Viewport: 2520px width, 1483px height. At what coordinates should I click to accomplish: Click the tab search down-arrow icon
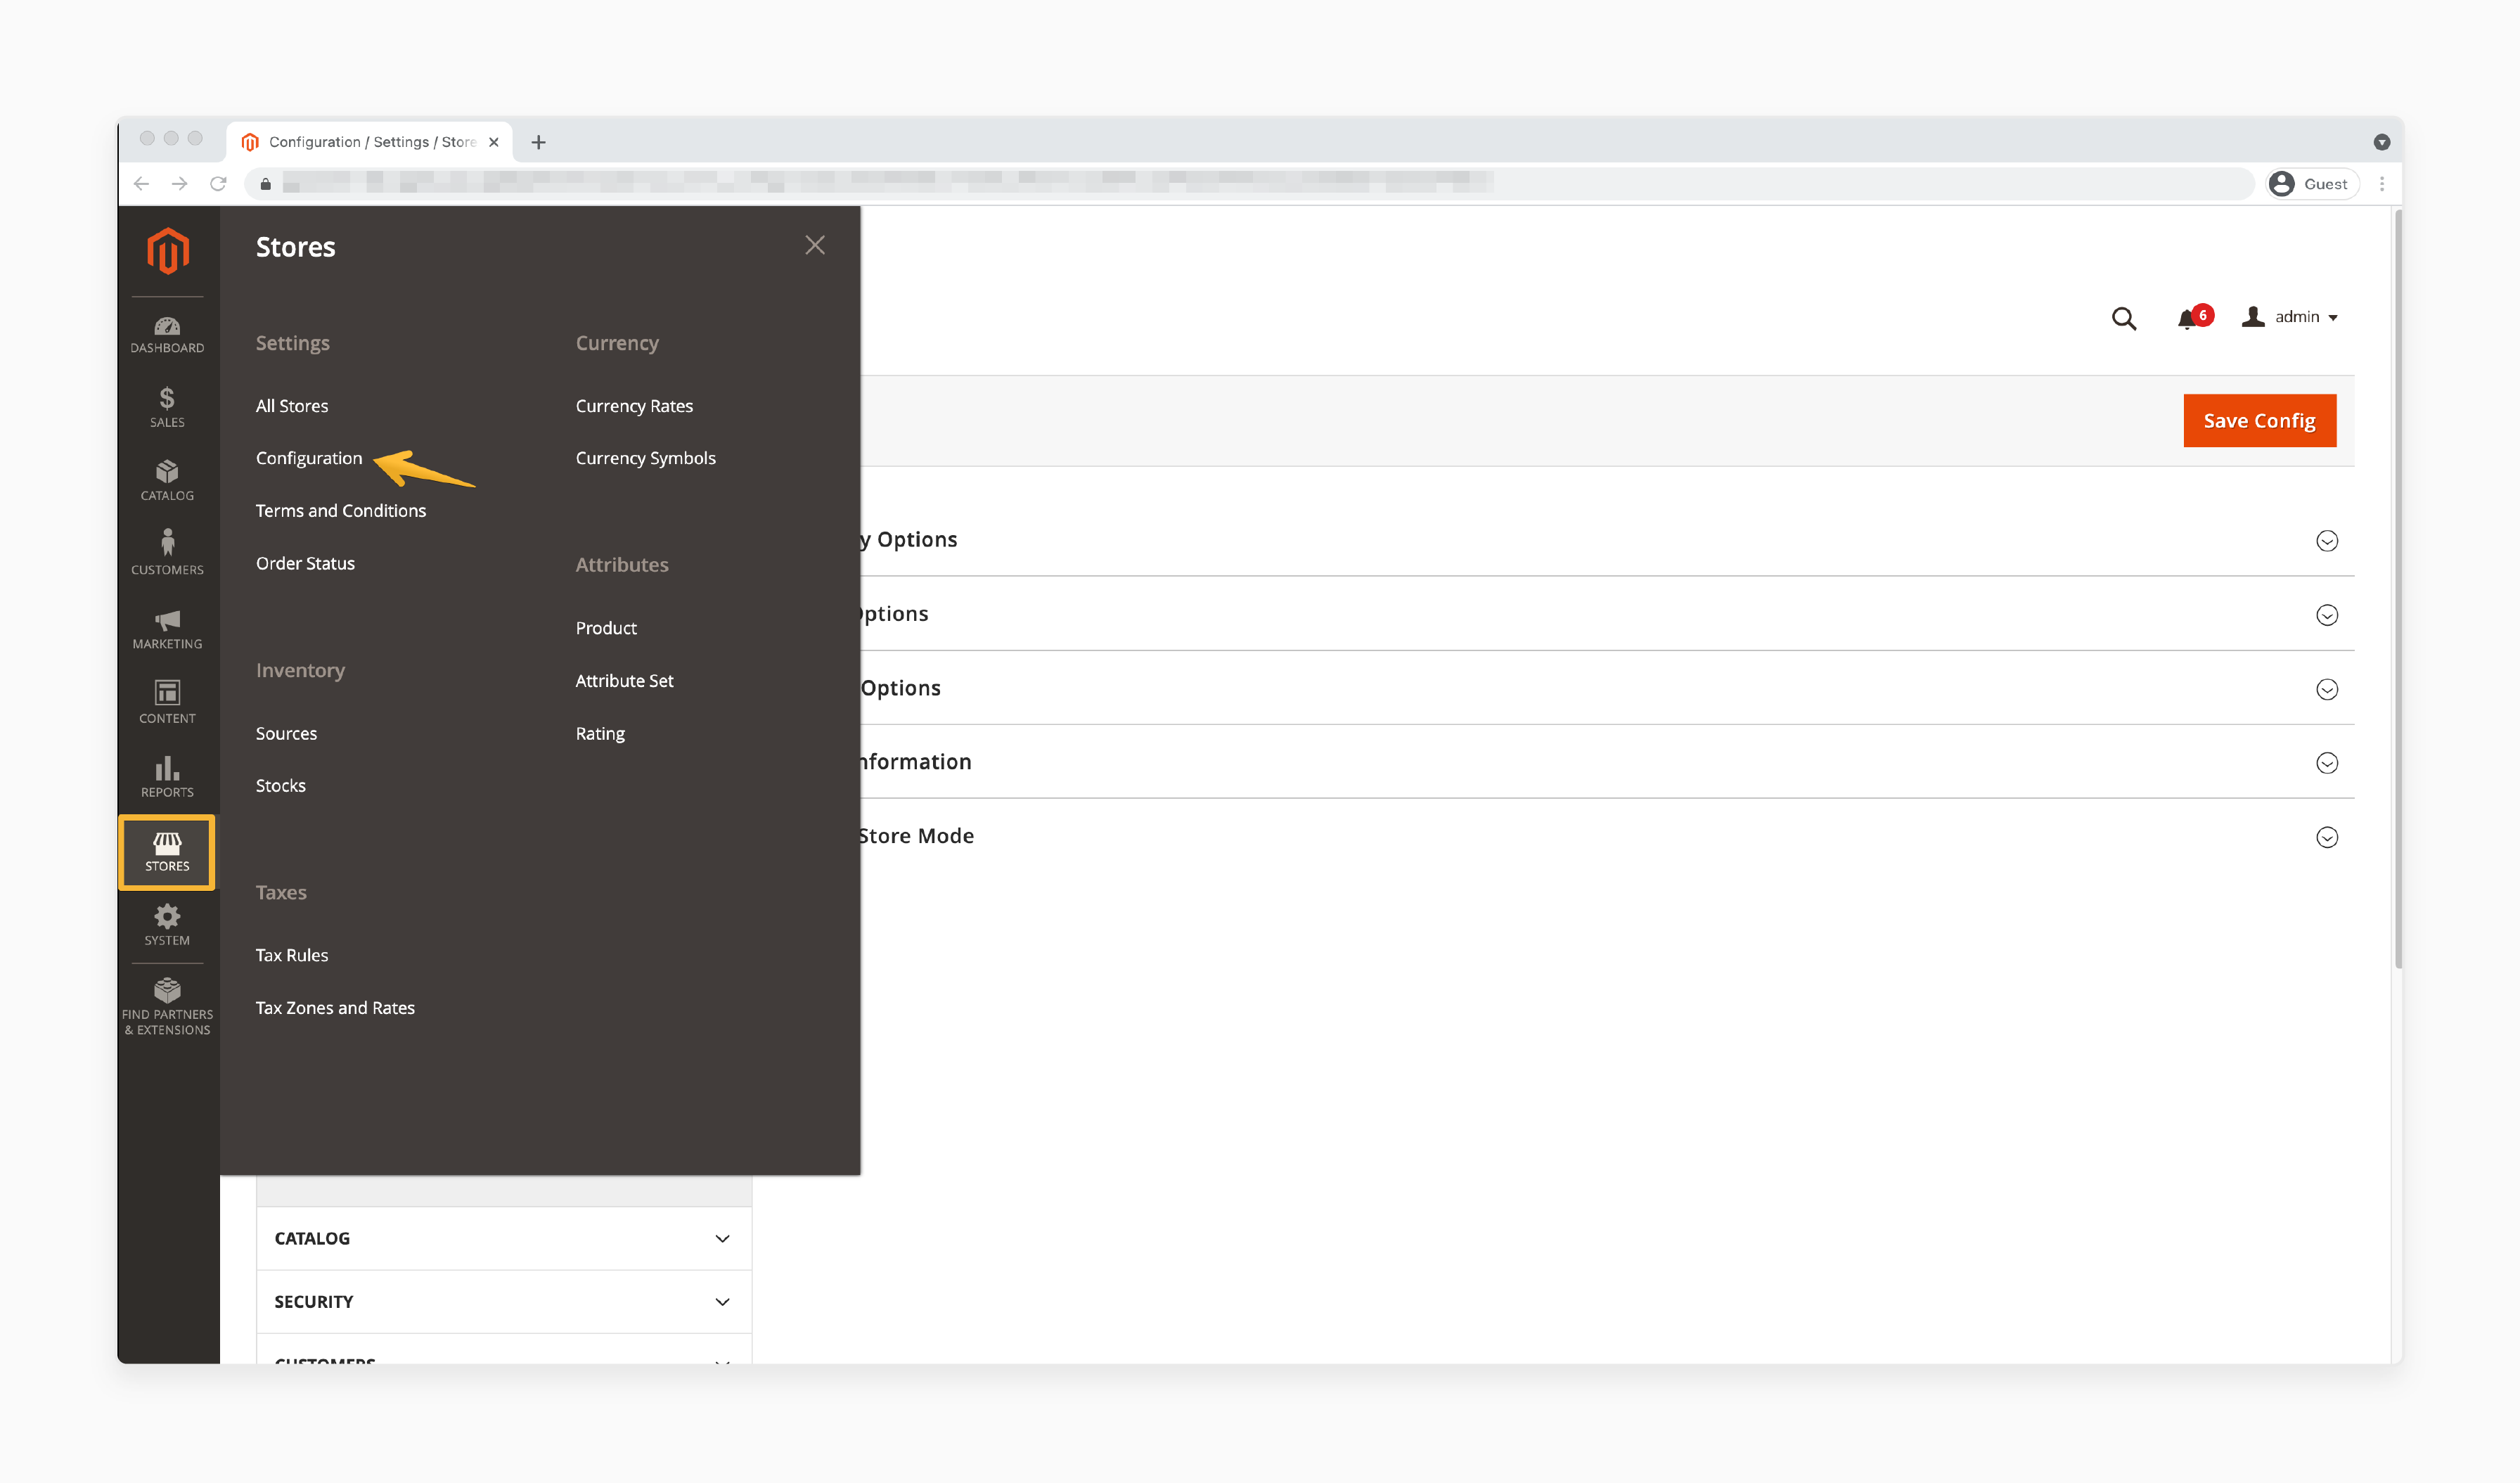[2381, 142]
